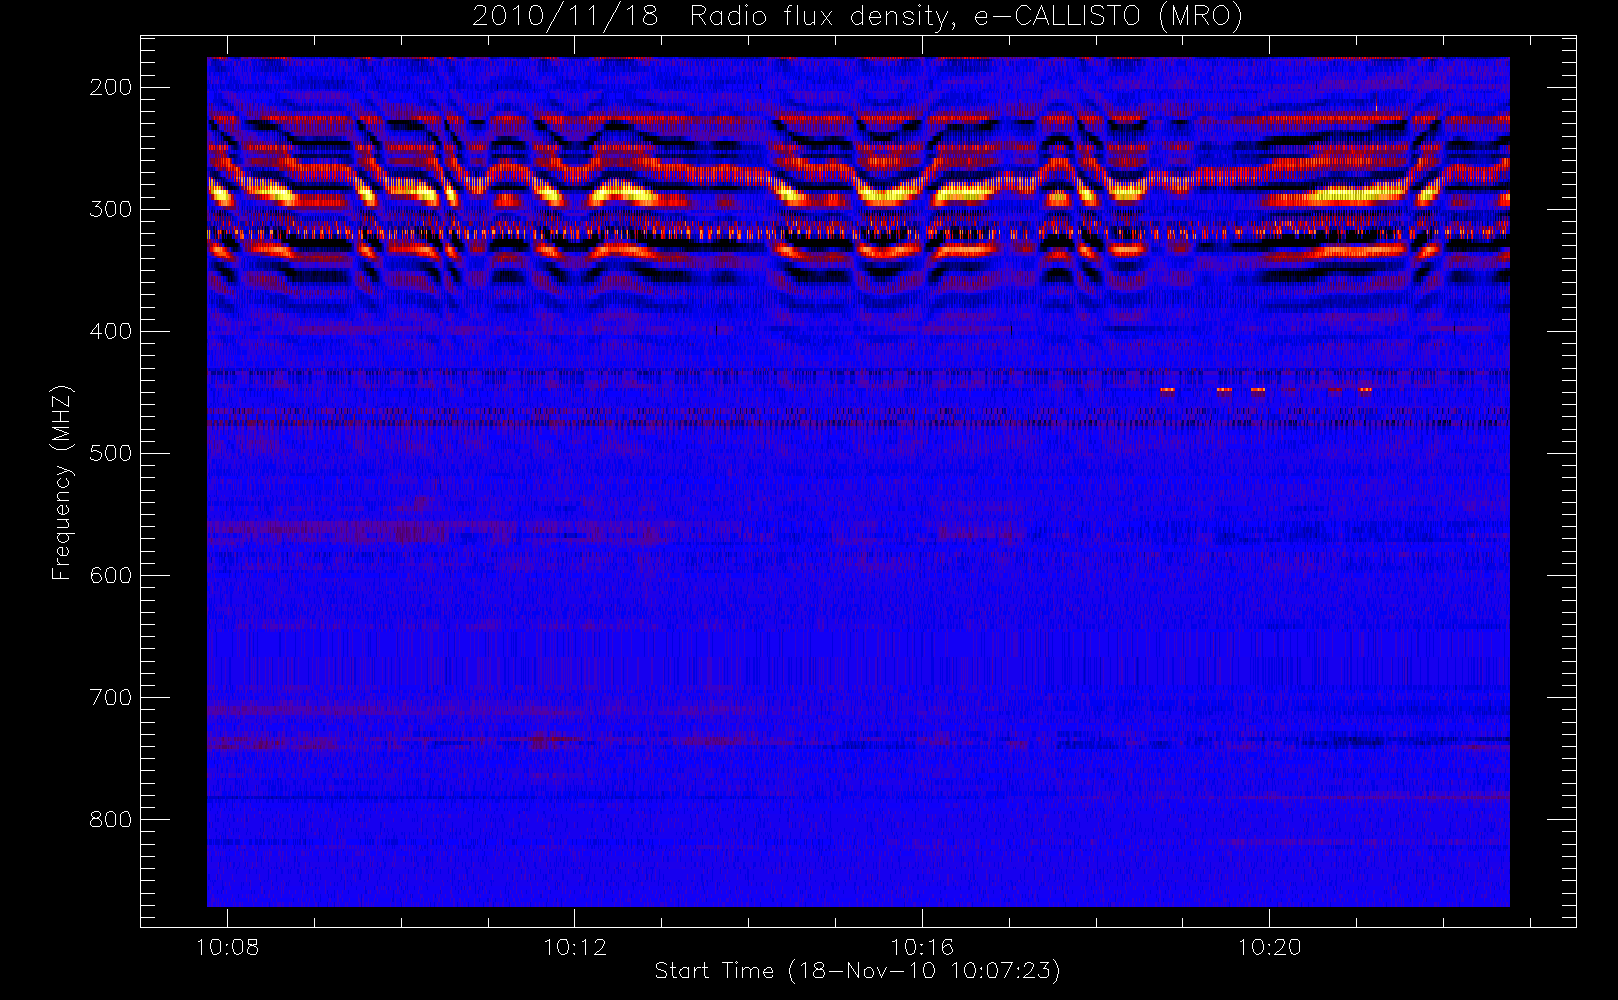
Task: Click the 200 frequency tick label
Action: click(x=111, y=87)
